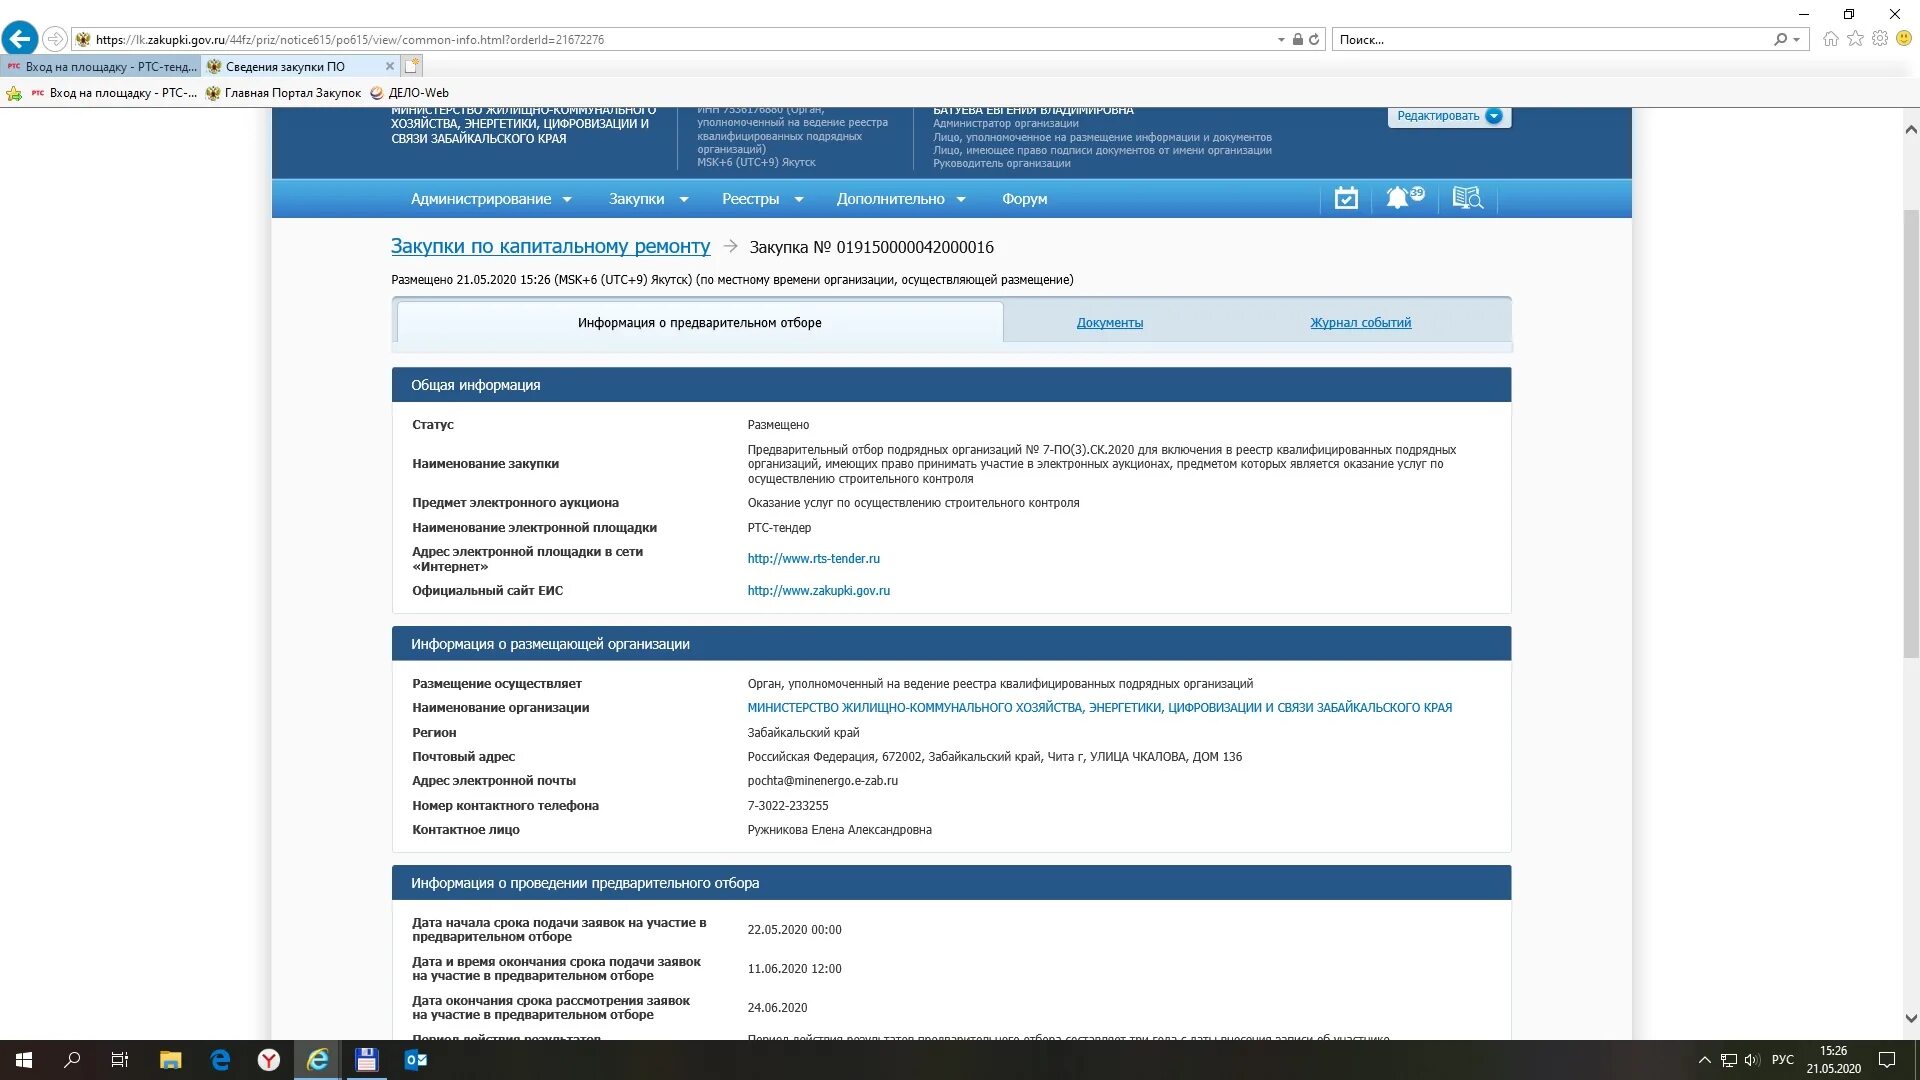Go back with the browser back arrow
The image size is (1920, 1080).
click(x=20, y=39)
